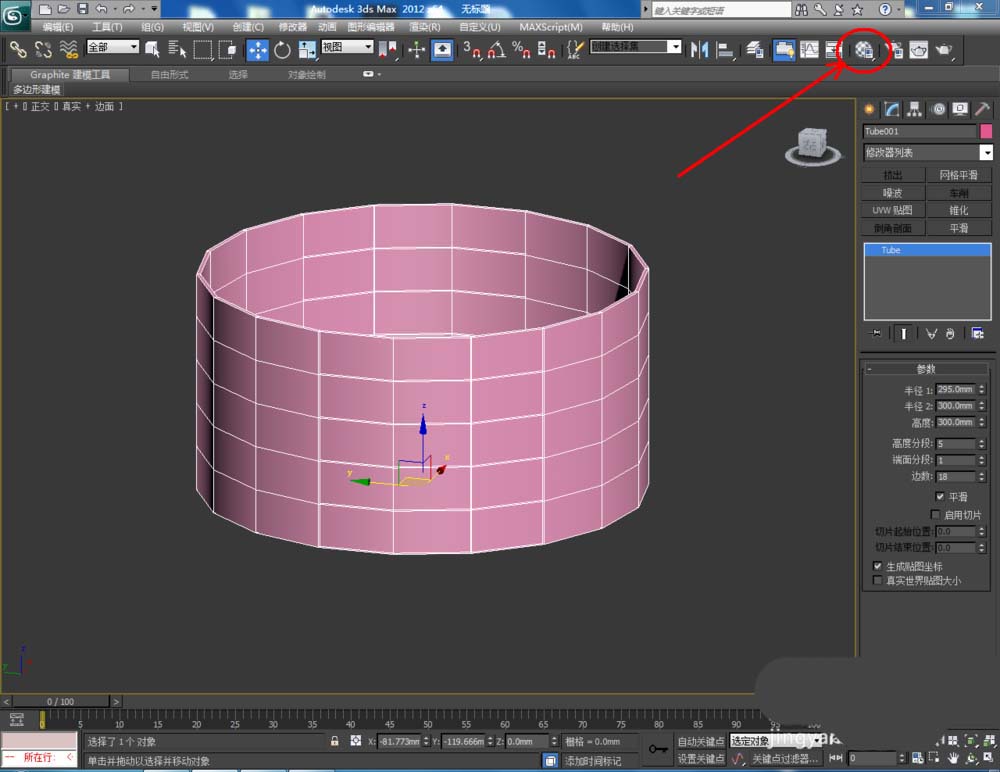
Task: Click the Mirror tool icon
Action: 700,50
